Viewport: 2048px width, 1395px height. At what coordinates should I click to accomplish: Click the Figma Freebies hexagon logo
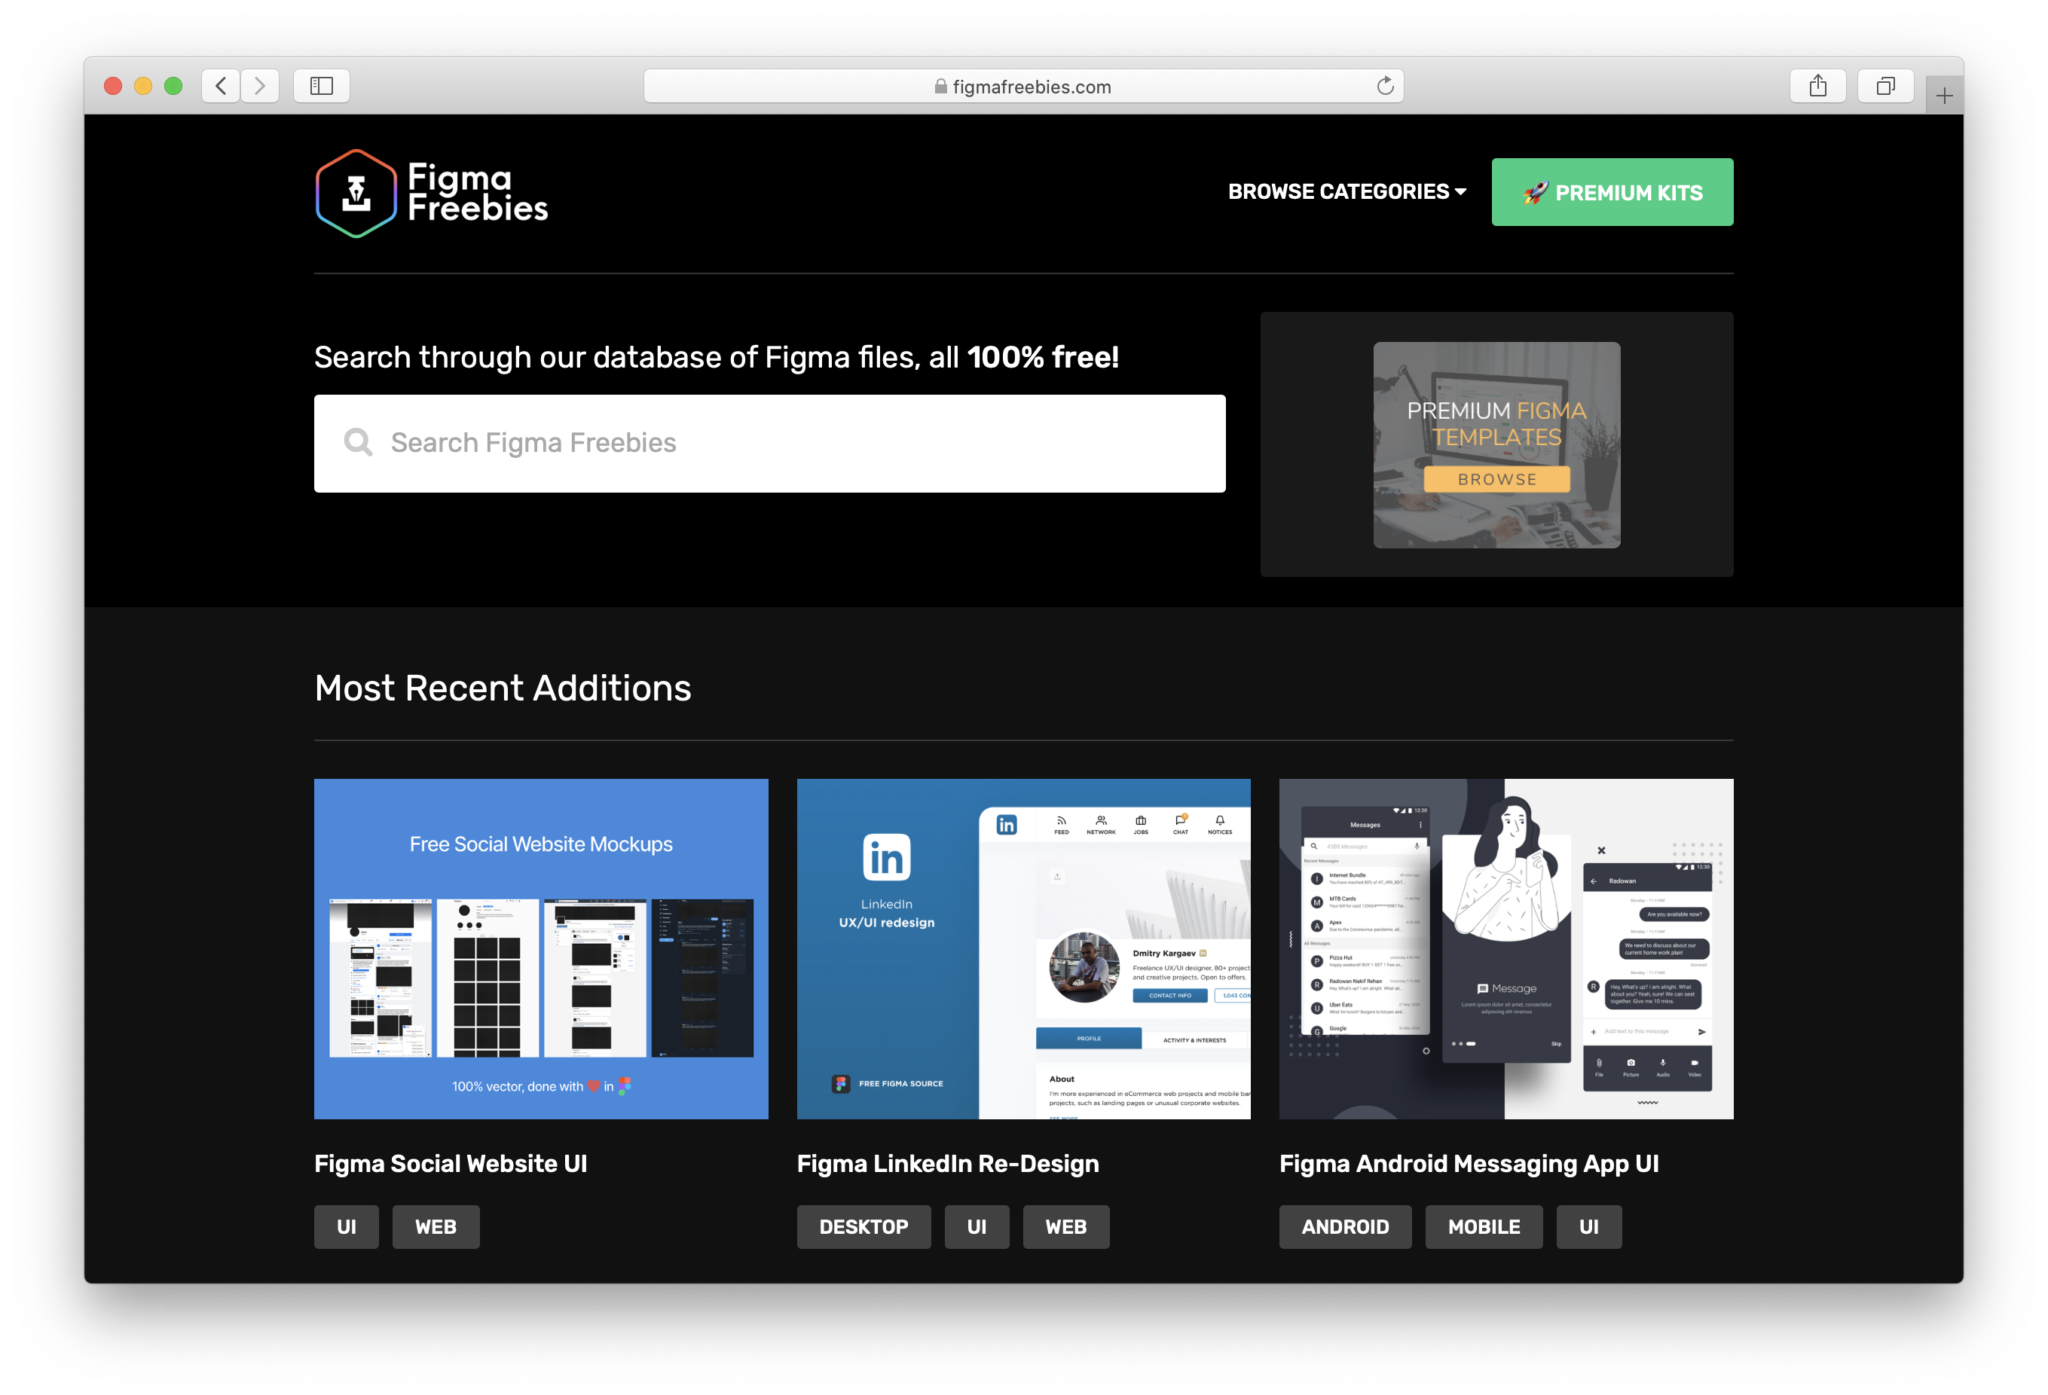[x=356, y=193]
